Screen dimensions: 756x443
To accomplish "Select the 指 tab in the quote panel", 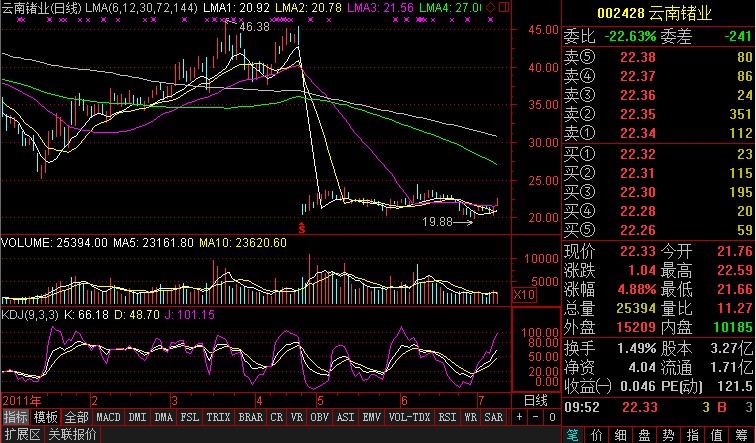I will click(x=692, y=435).
